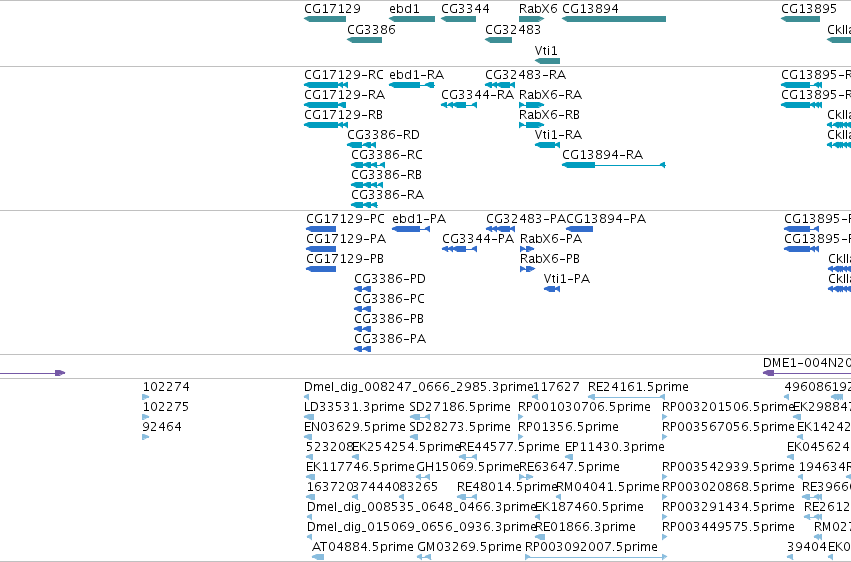Click the CG3386-PC protein label
The width and height of the screenshot is (851, 562).
[x=389, y=299]
